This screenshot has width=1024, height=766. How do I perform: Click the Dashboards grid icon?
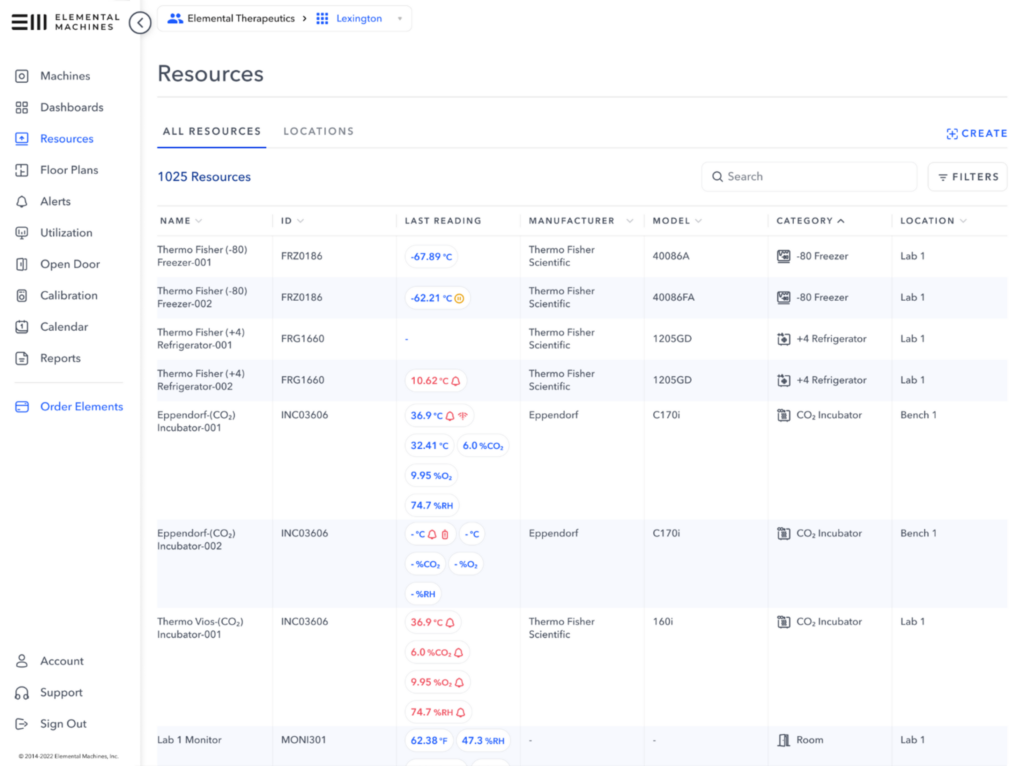[22, 107]
